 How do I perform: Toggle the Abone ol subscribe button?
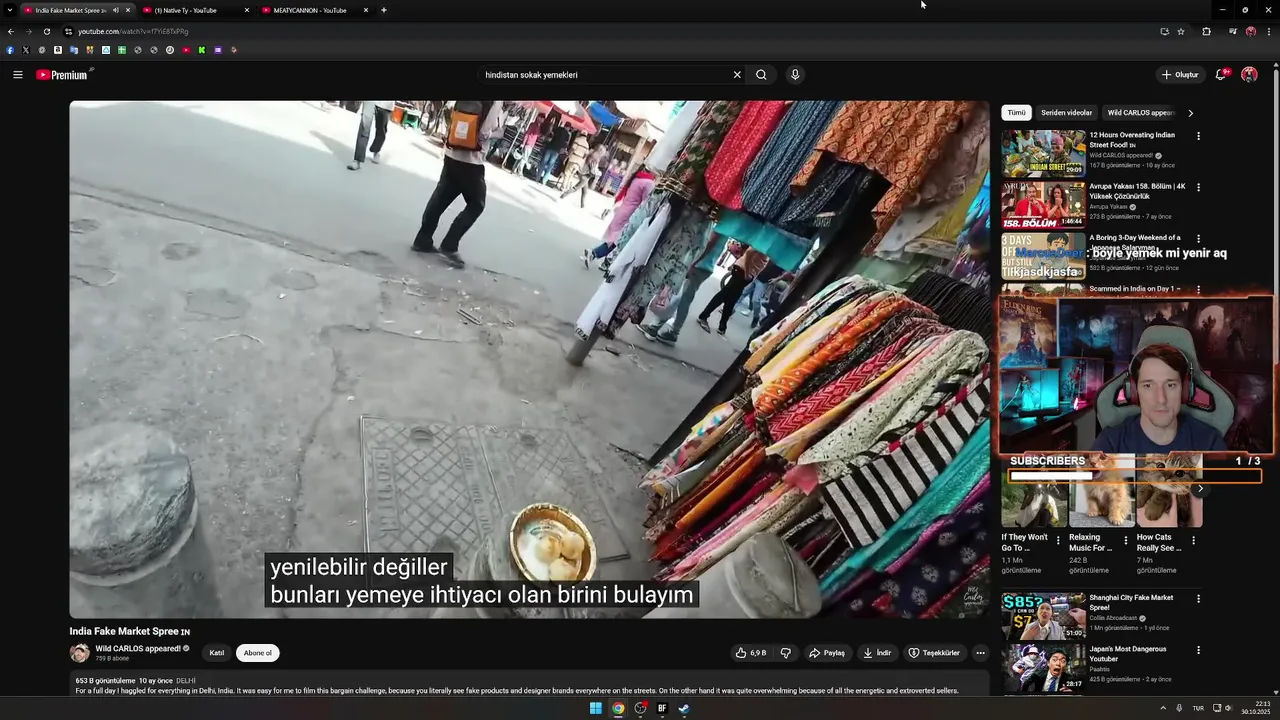point(258,653)
